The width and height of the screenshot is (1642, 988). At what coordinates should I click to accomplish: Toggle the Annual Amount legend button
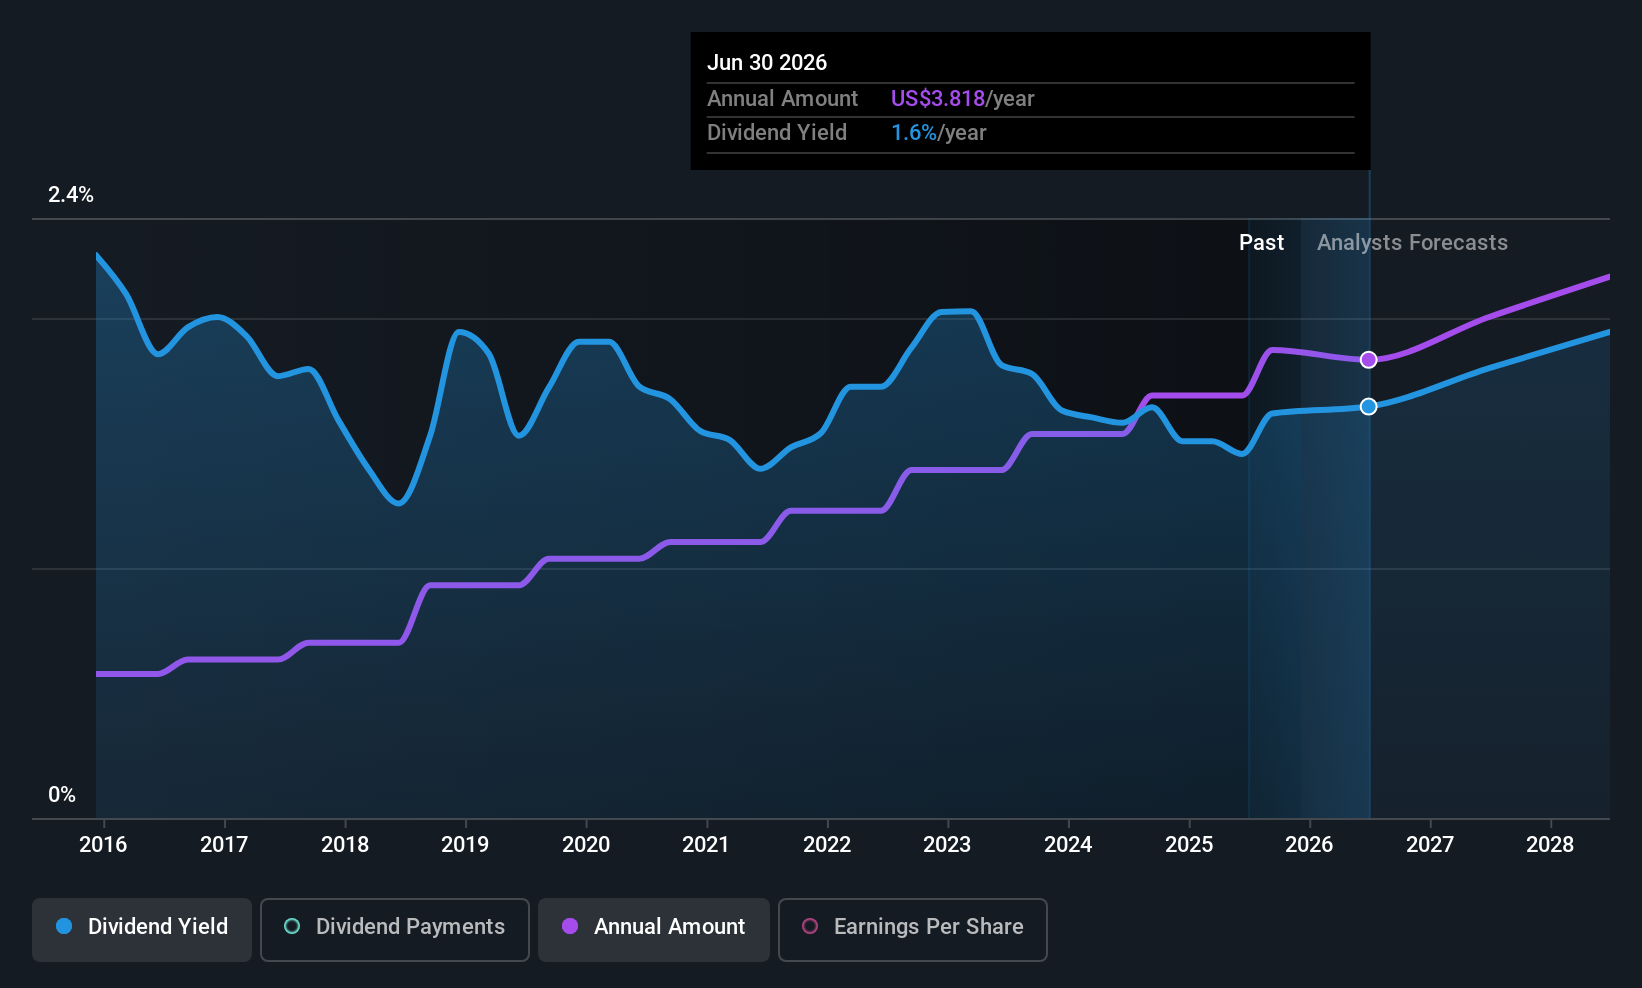coord(654,929)
